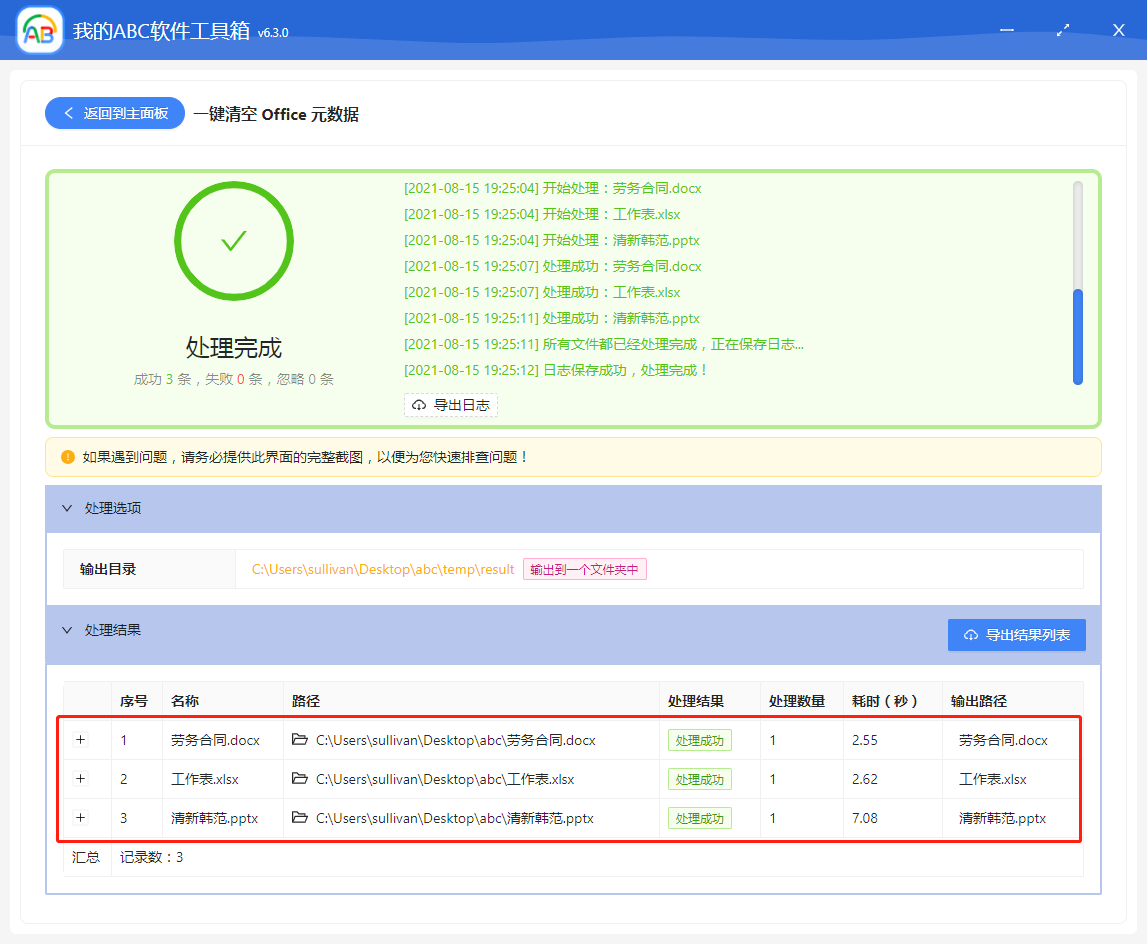The width and height of the screenshot is (1147, 944).
Task: Click the 导出结果列表 button
Action: click(1017, 634)
